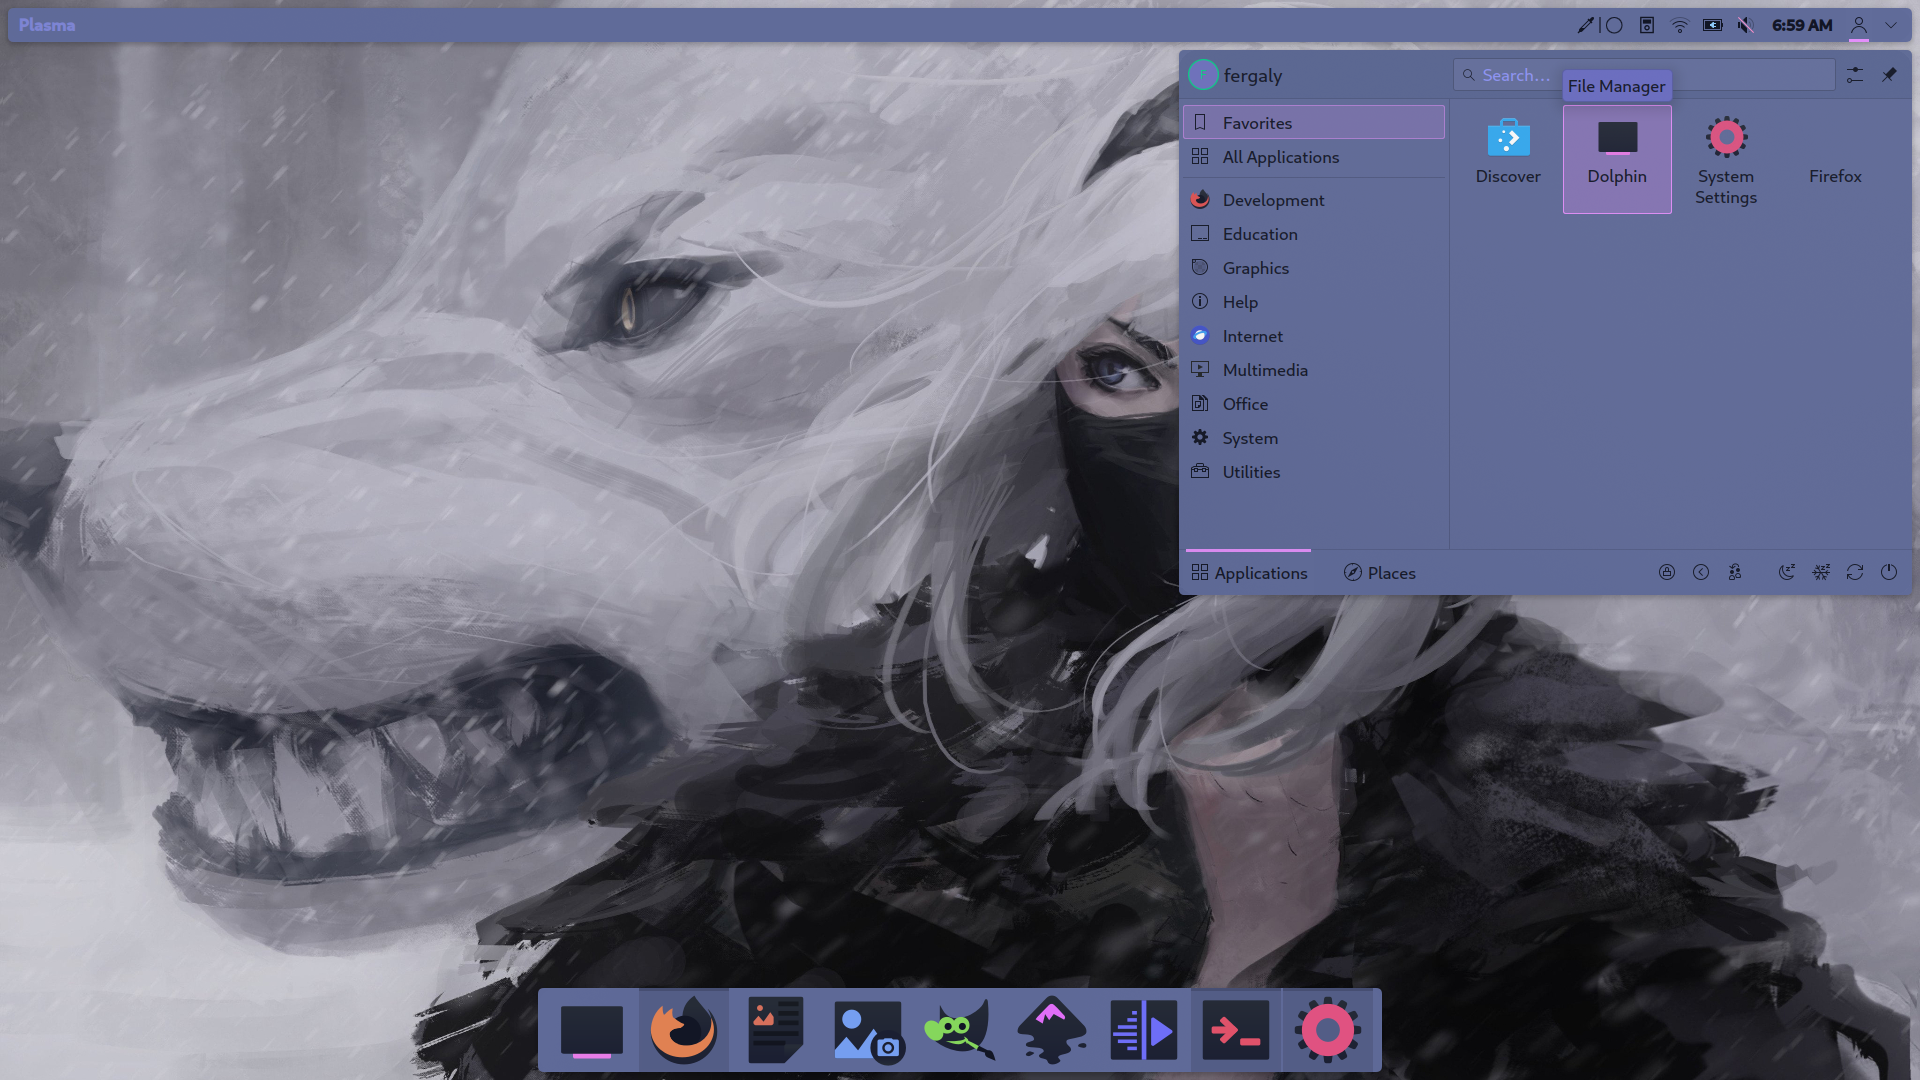Click the Search field in the launcher
1920x1080 pixels.
tap(1644, 75)
